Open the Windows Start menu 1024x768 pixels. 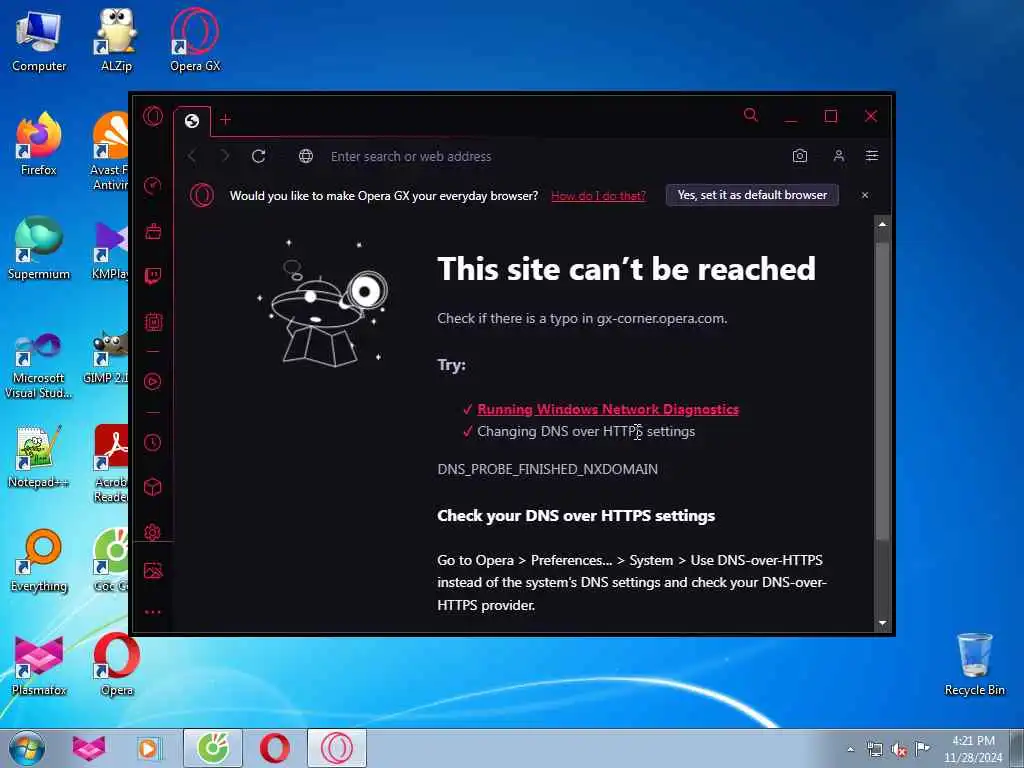click(27, 748)
